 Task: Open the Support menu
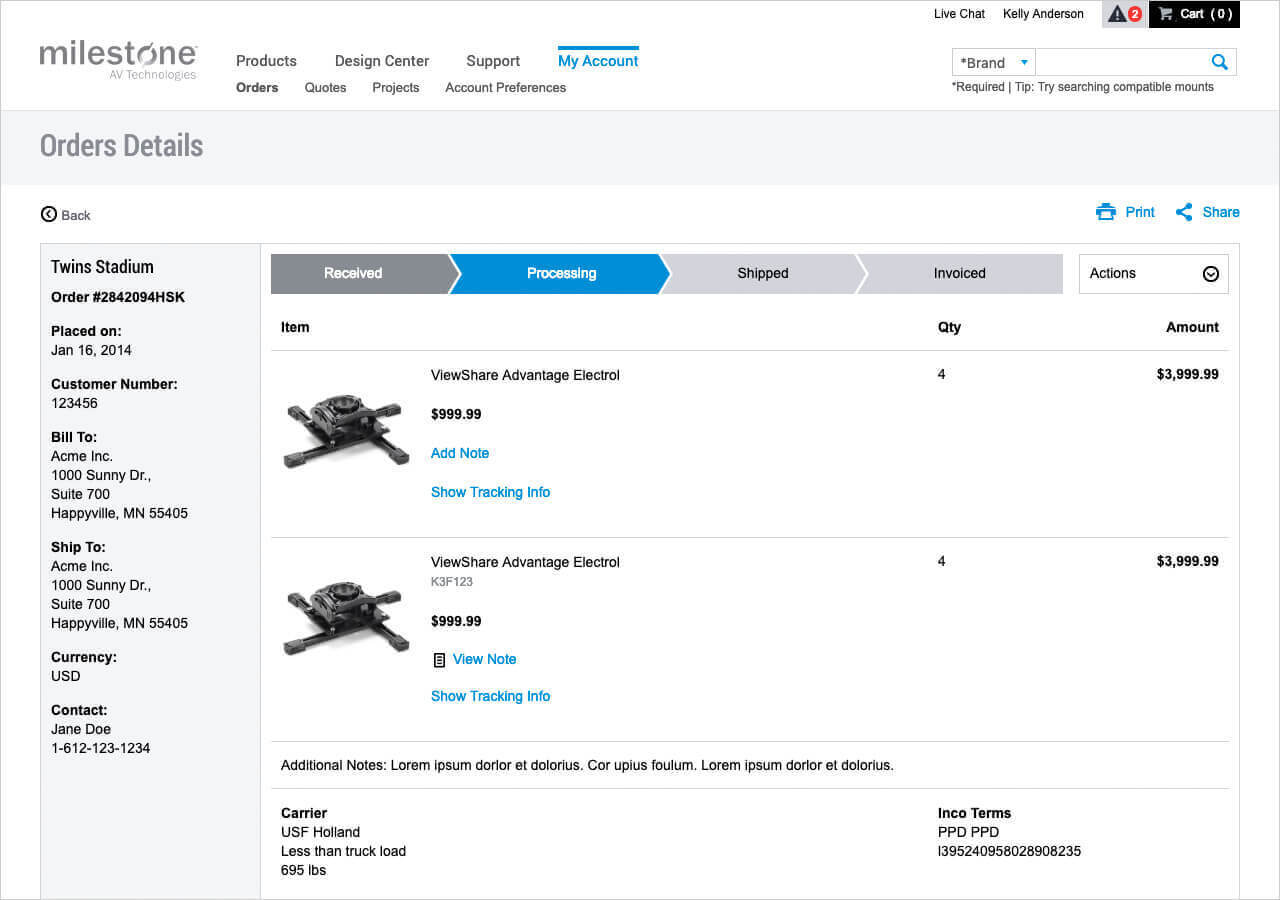493,61
